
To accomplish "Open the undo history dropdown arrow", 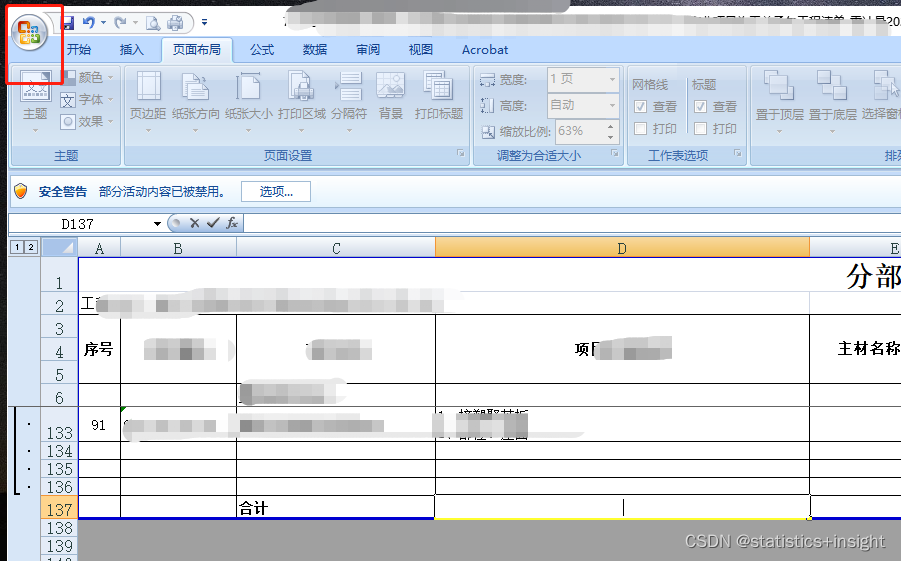I will pos(103,23).
